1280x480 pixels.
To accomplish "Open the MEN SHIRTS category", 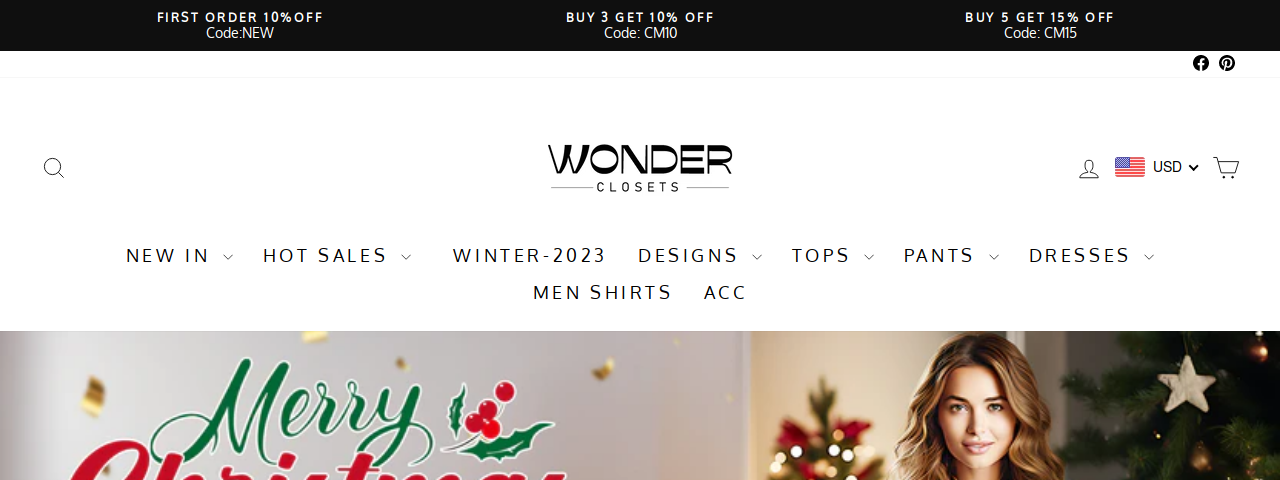I will click(602, 293).
